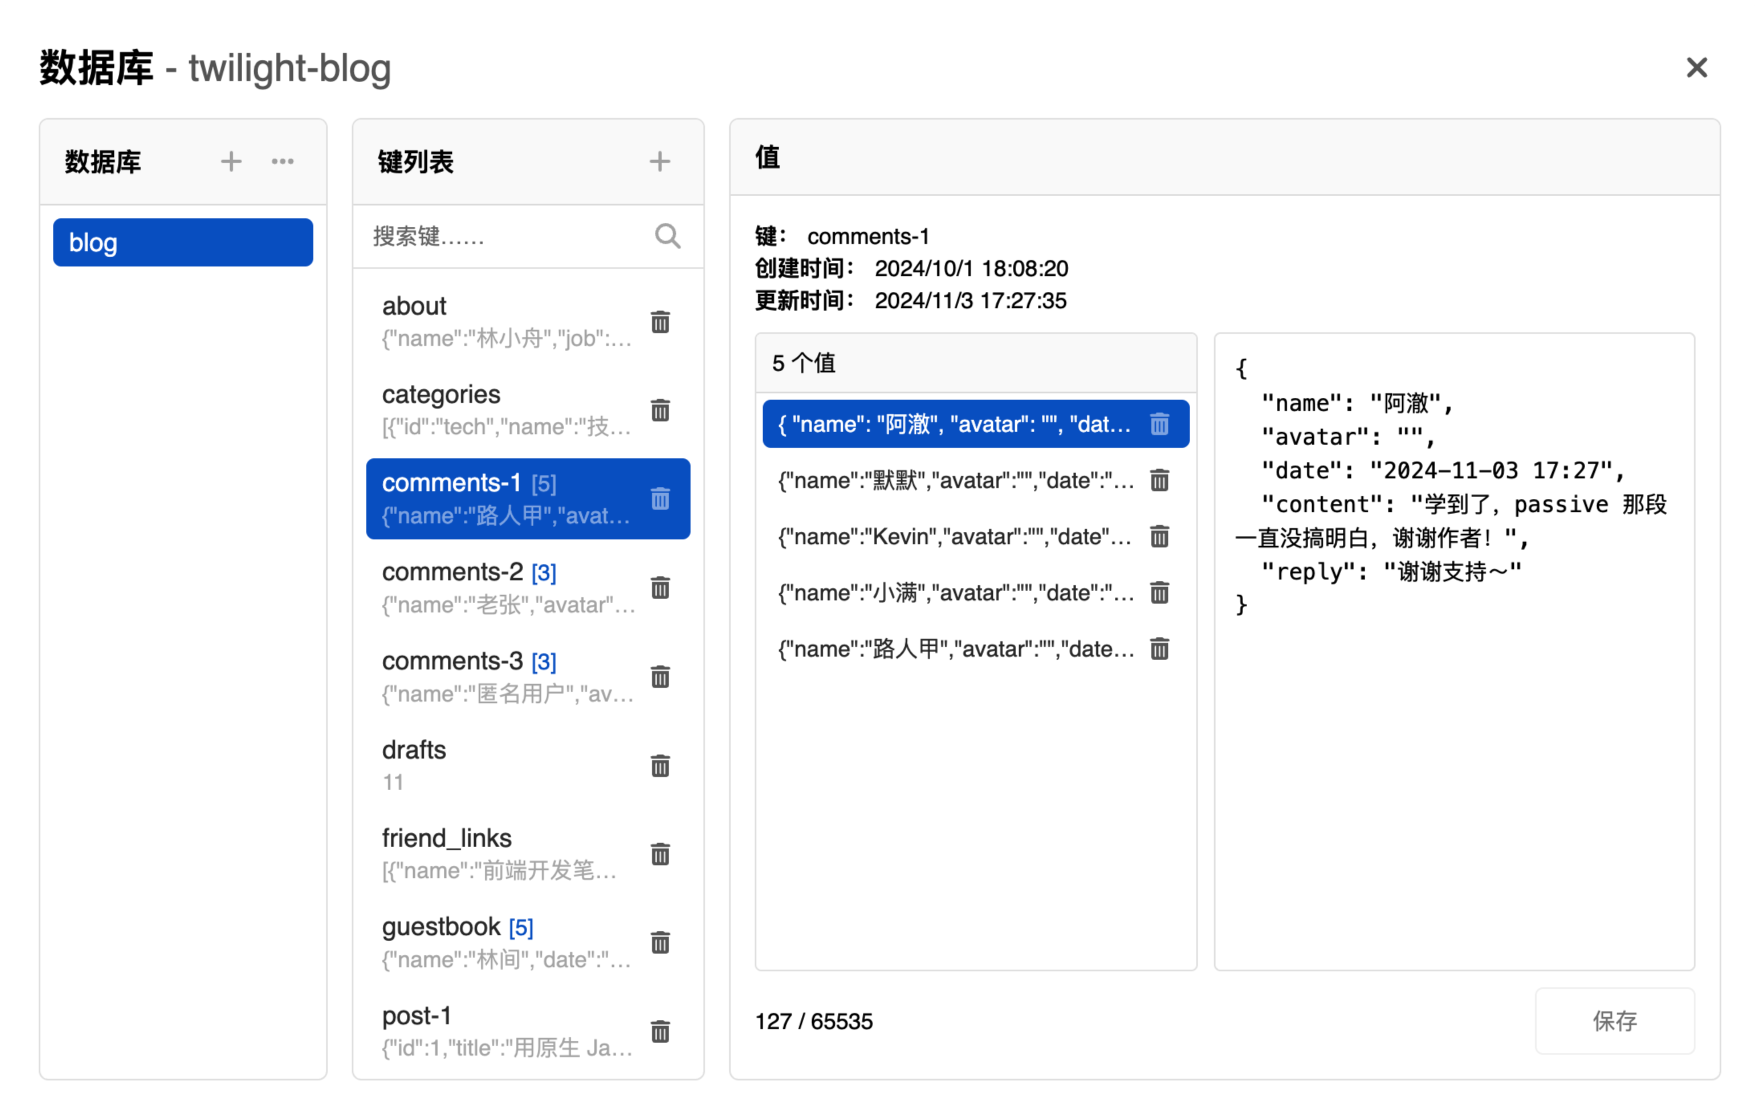Delete the comments-3 key
Viewport: 1760px width, 1120px height.
(661, 677)
